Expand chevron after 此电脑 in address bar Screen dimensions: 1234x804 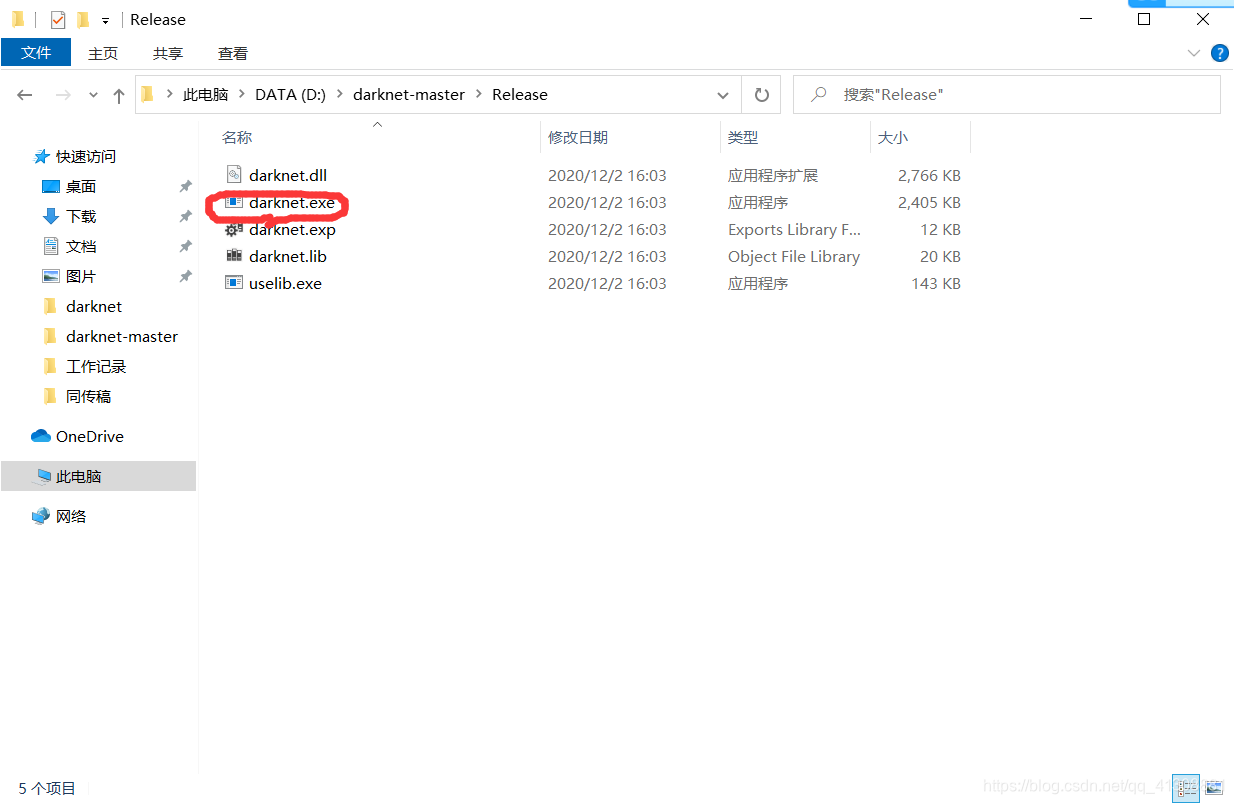tap(242, 94)
